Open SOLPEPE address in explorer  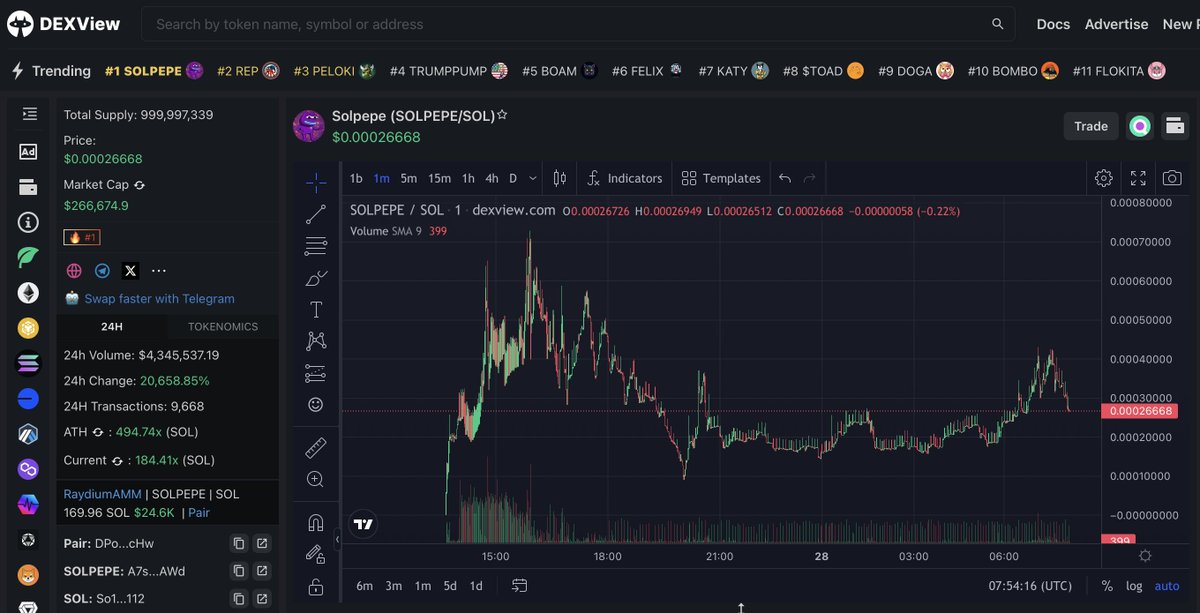(262, 571)
